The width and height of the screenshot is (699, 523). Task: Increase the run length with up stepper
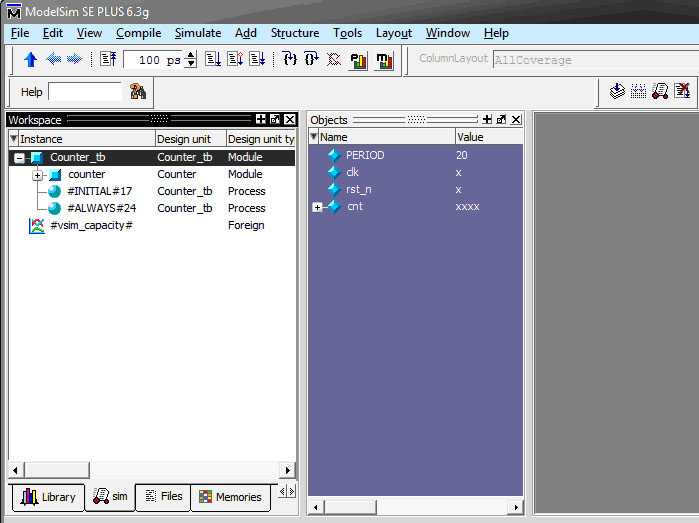pyautogui.click(x=191, y=55)
